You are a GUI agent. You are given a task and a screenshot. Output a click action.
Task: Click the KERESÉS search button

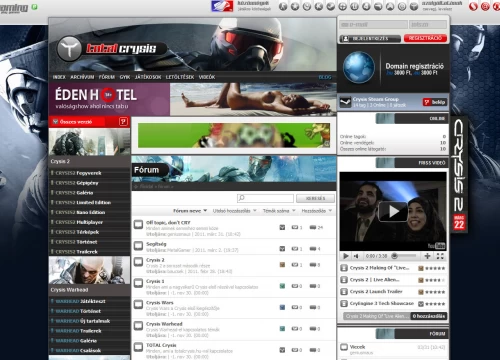pyautogui.click(x=315, y=198)
